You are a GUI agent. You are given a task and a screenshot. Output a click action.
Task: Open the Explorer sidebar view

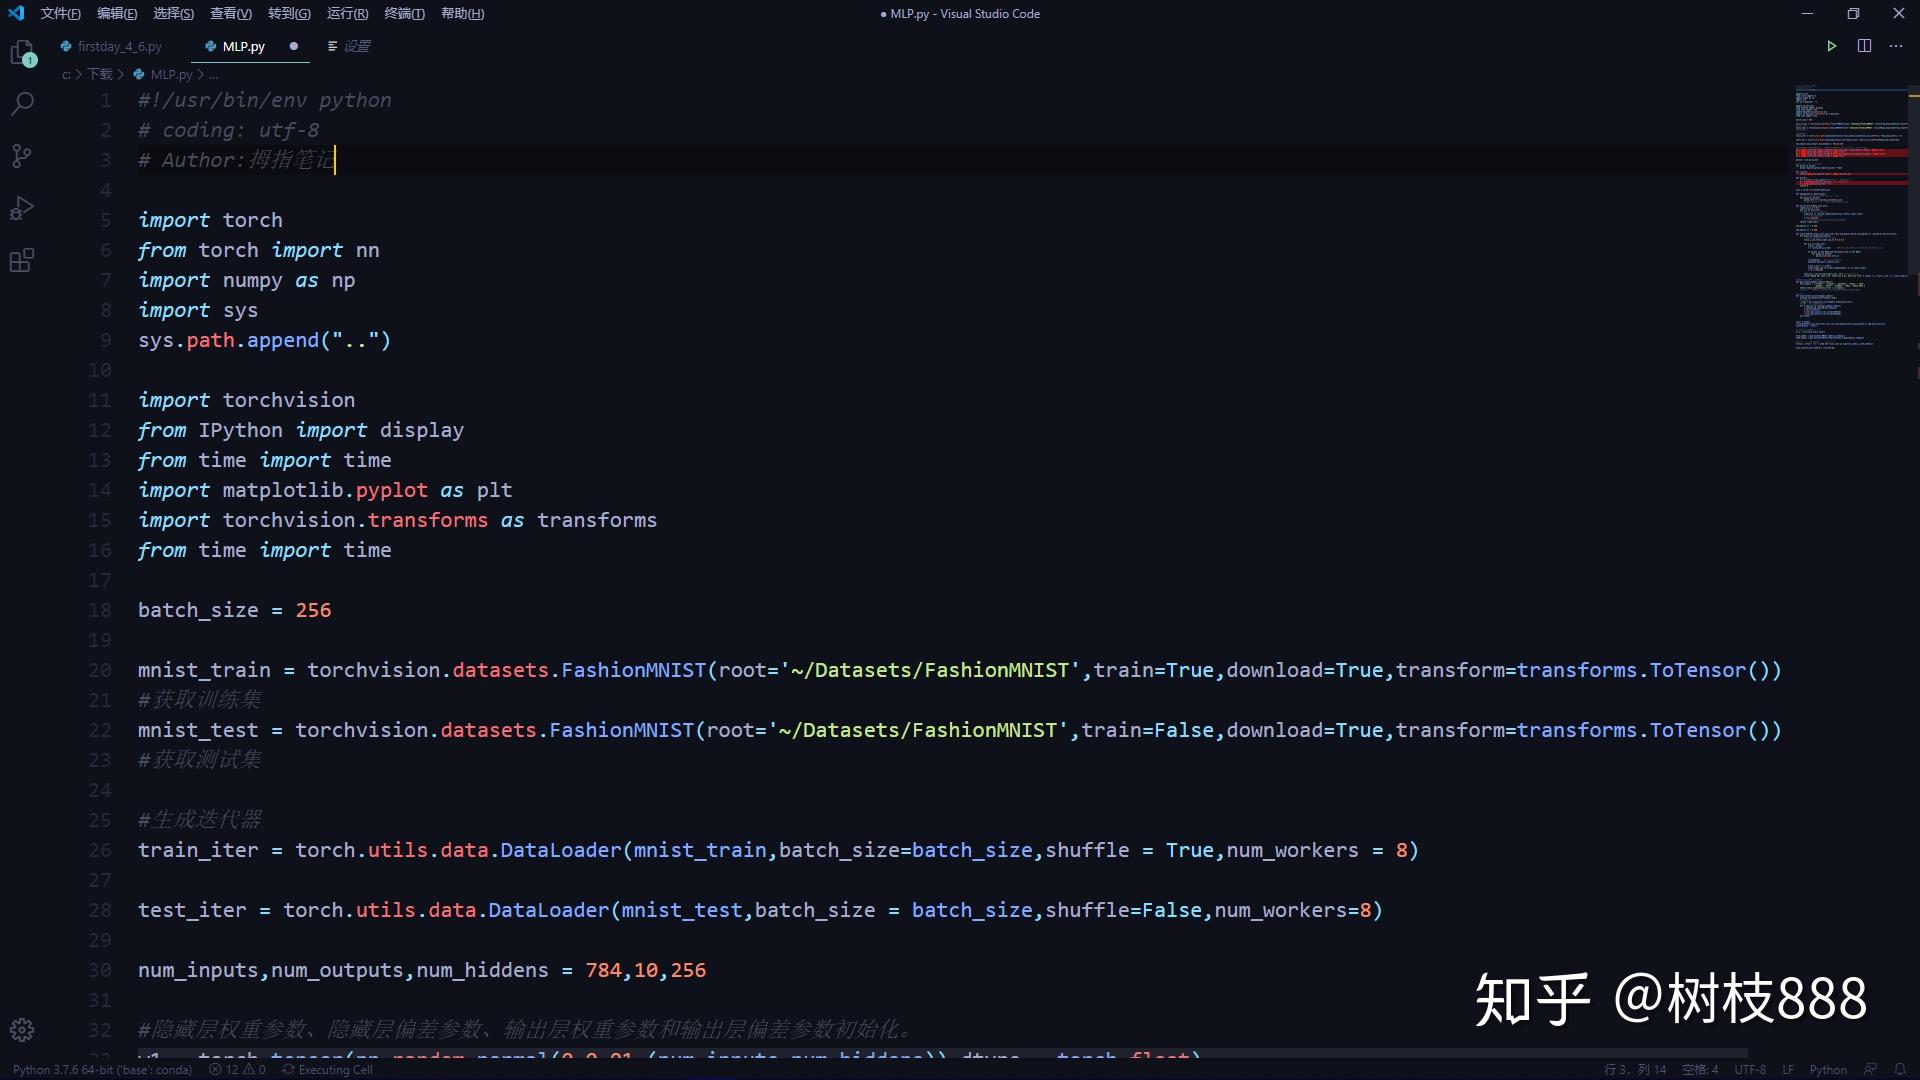point(22,52)
